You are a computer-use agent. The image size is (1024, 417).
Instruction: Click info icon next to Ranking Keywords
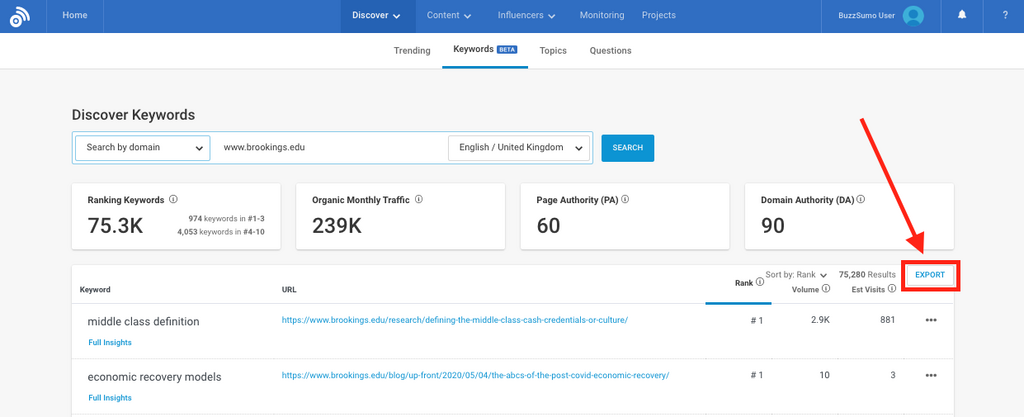[173, 200]
